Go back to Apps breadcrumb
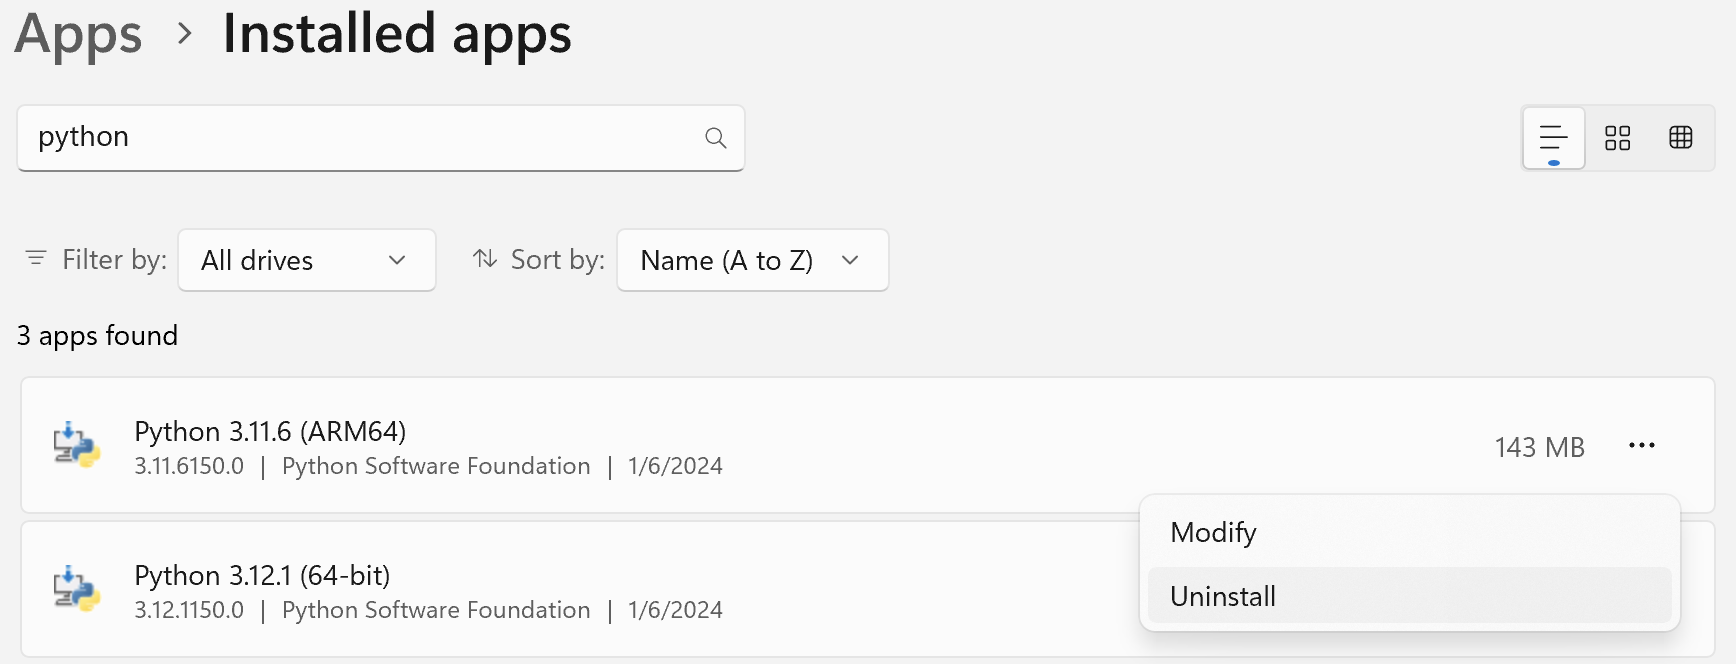 click(79, 34)
